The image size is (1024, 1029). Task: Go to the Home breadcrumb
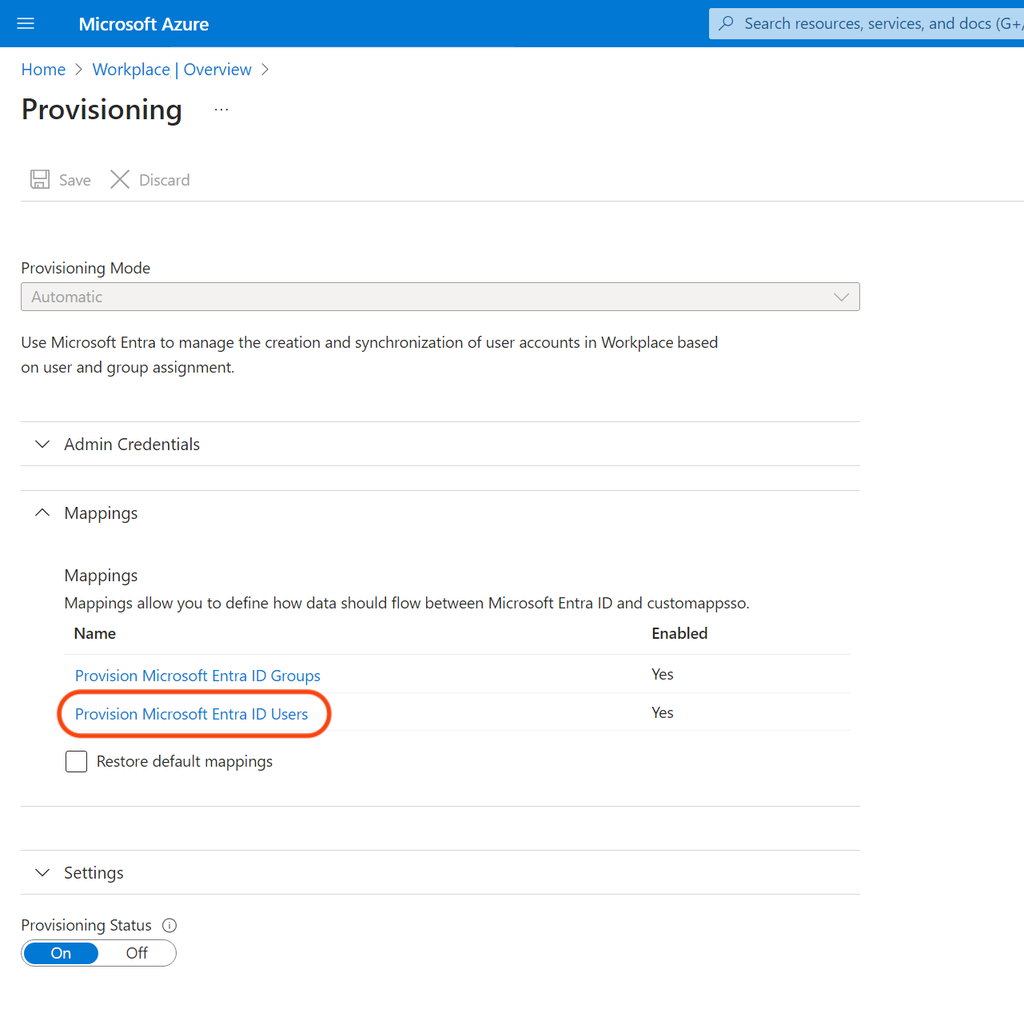click(x=43, y=70)
